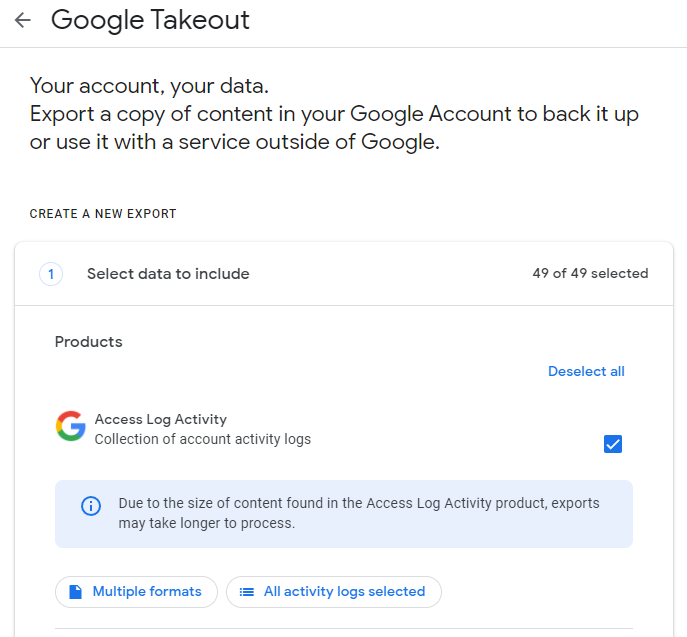Click the Products heading

[x=88, y=342]
